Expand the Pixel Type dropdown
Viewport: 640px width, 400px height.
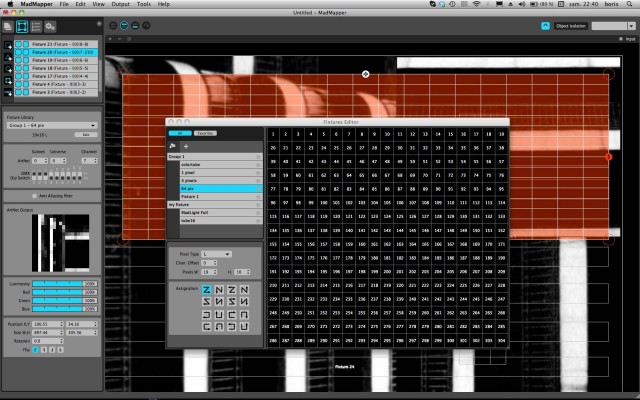click(222, 255)
